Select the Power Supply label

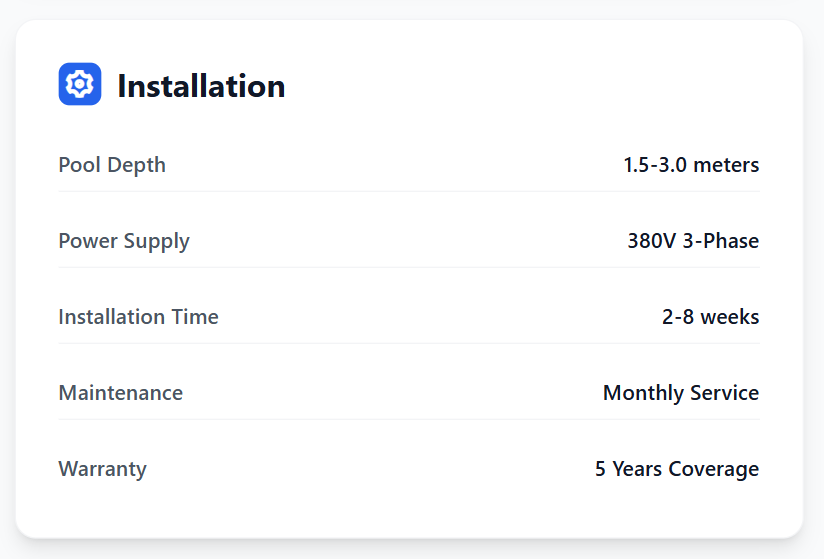coord(124,241)
